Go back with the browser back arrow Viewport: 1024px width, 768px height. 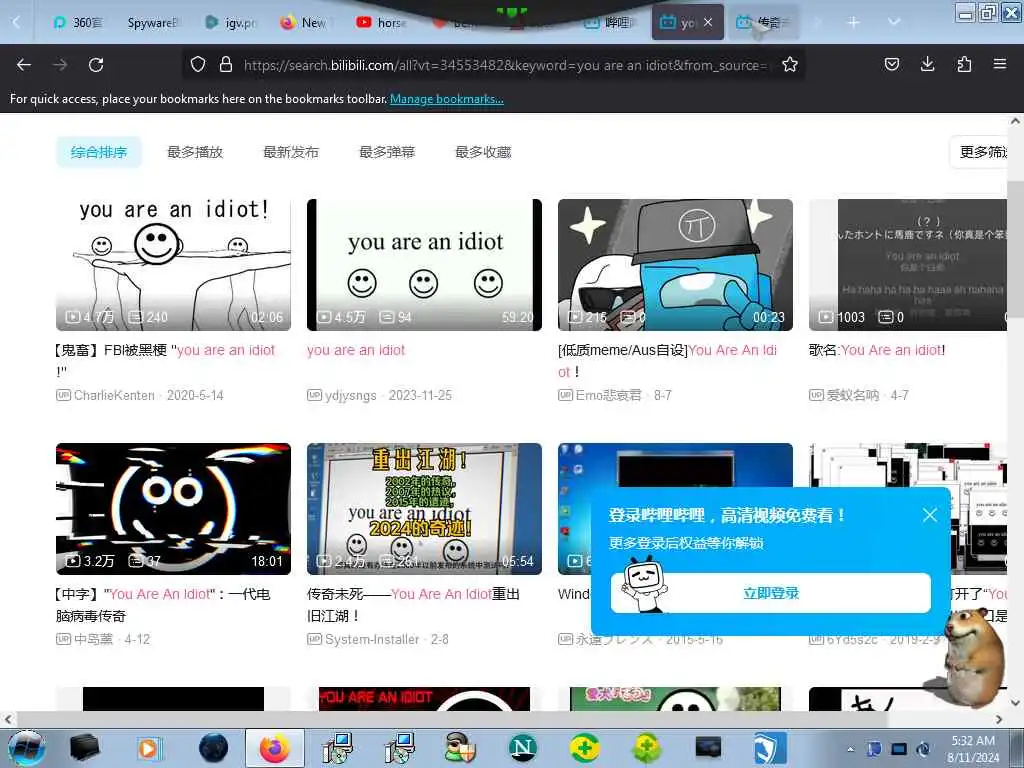click(x=24, y=65)
